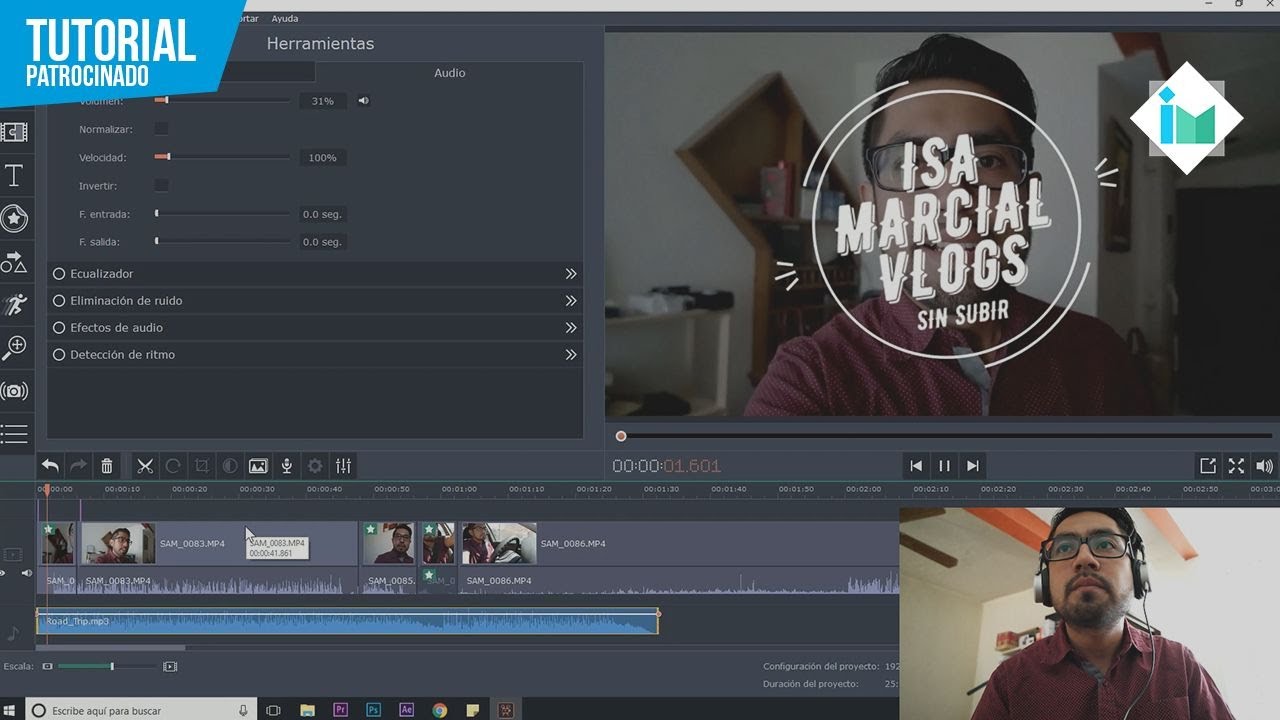Image resolution: width=1280 pixels, height=720 pixels.
Task: Expand Ecualizador with its double chevron
Action: pyautogui.click(x=571, y=274)
